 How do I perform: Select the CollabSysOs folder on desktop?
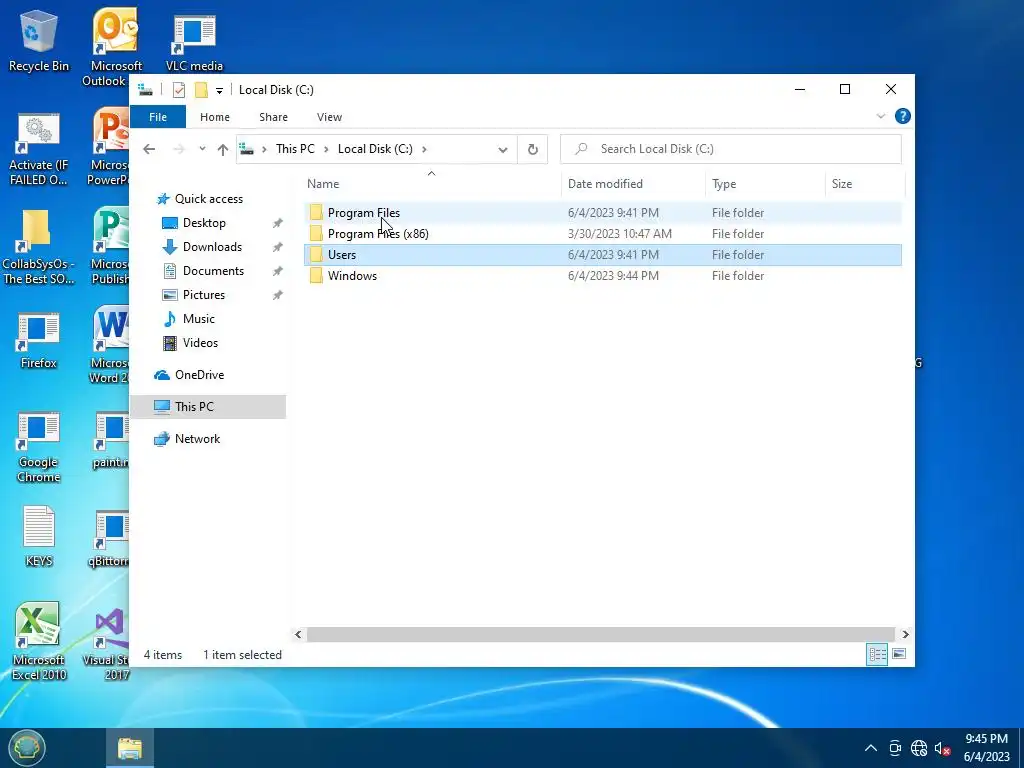coord(37,248)
